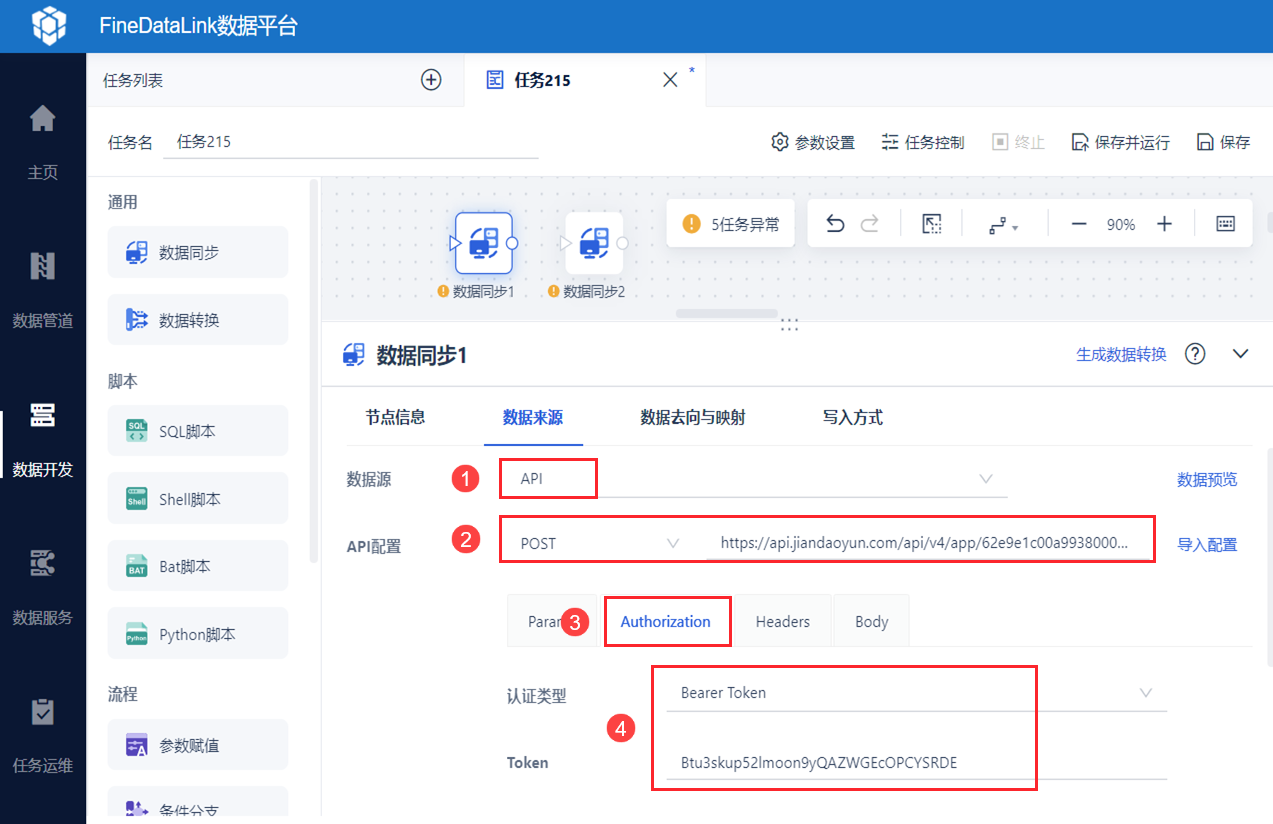
Task: Switch to the Headers tab
Action: point(783,621)
